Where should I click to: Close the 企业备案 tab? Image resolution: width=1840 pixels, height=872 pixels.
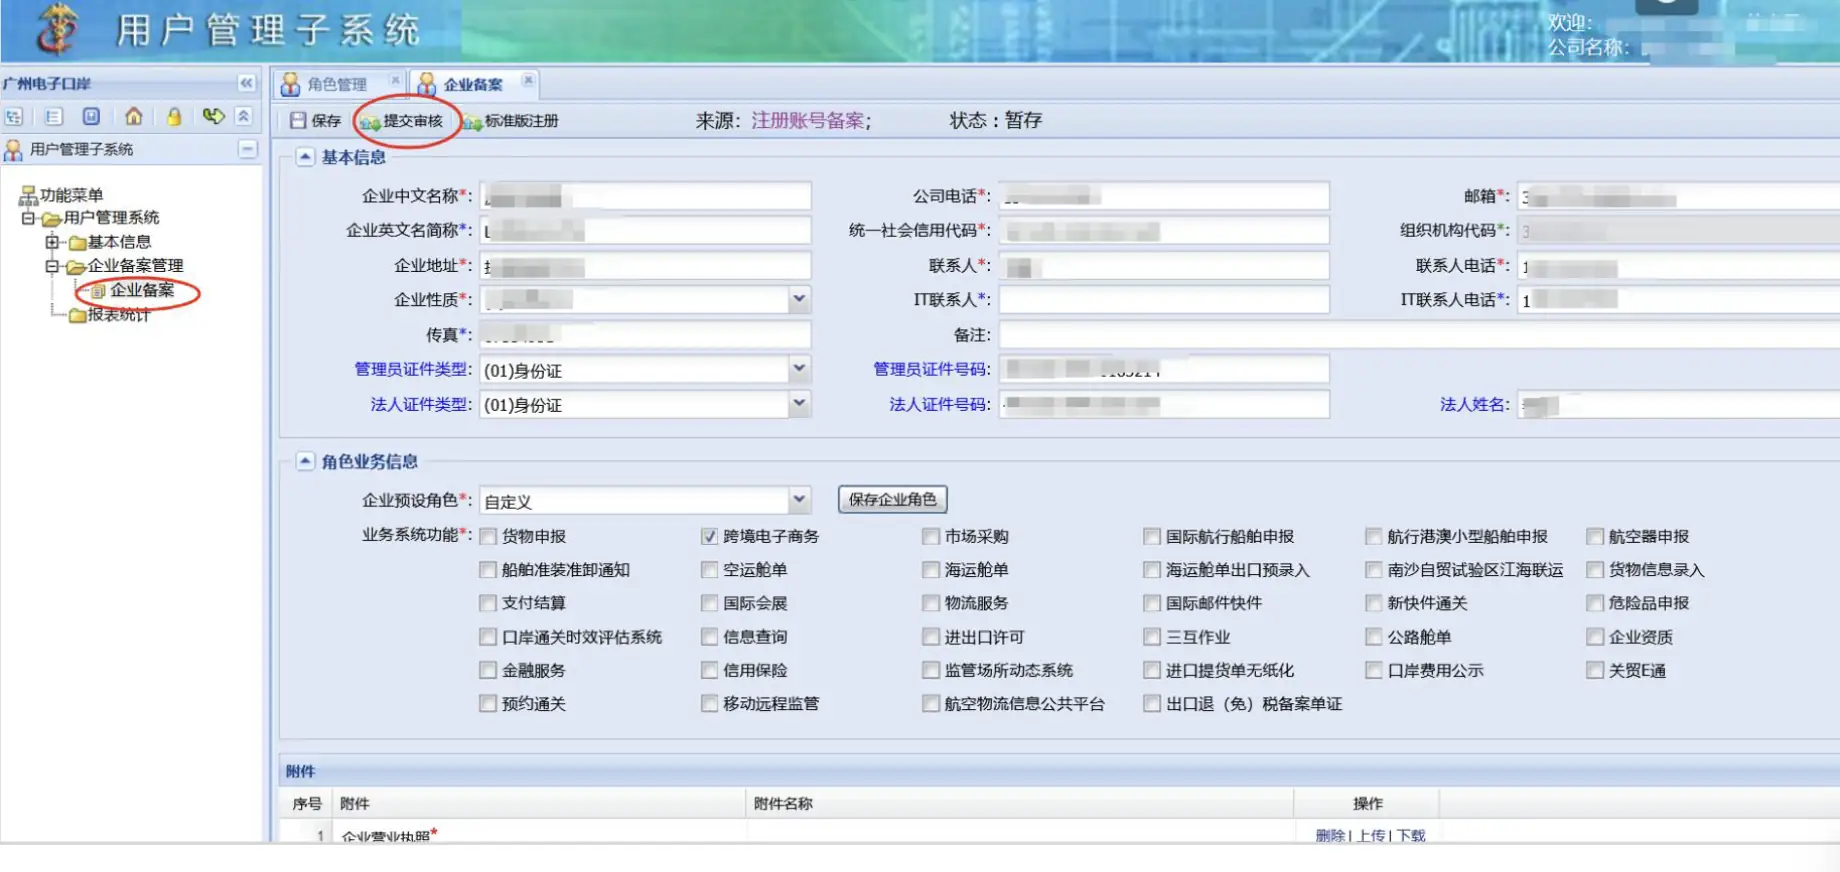coord(528,80)
